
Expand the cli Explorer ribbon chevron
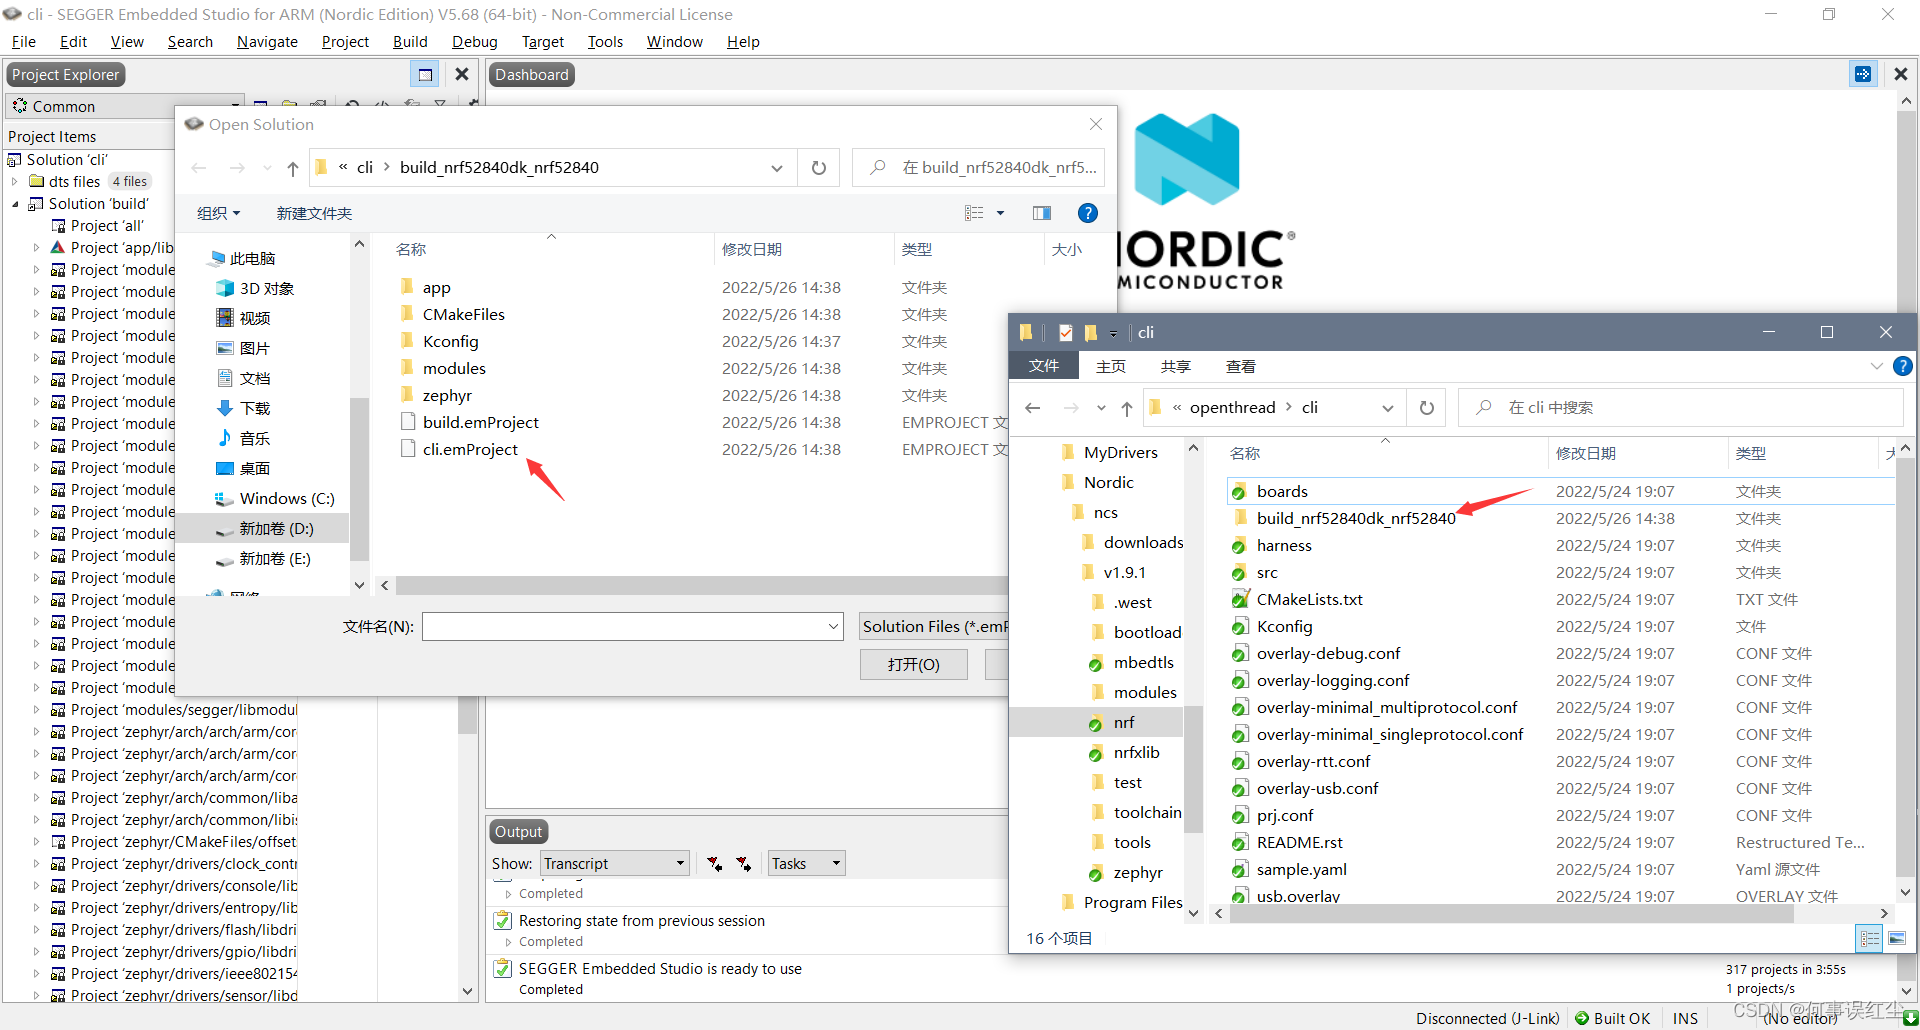tap(1876, 366)
